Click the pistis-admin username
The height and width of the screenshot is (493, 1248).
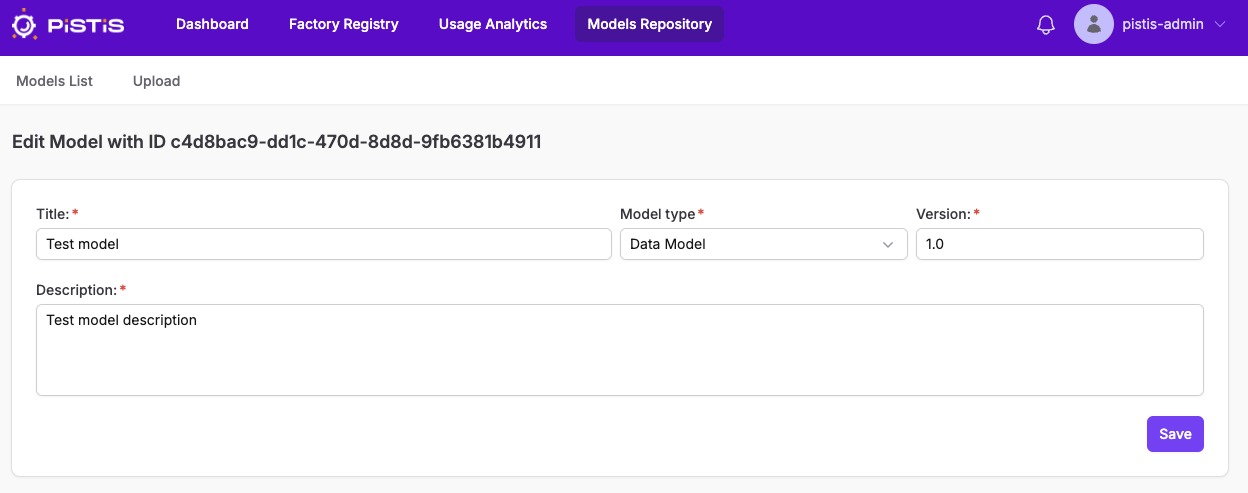click(x=1163, y=25)
